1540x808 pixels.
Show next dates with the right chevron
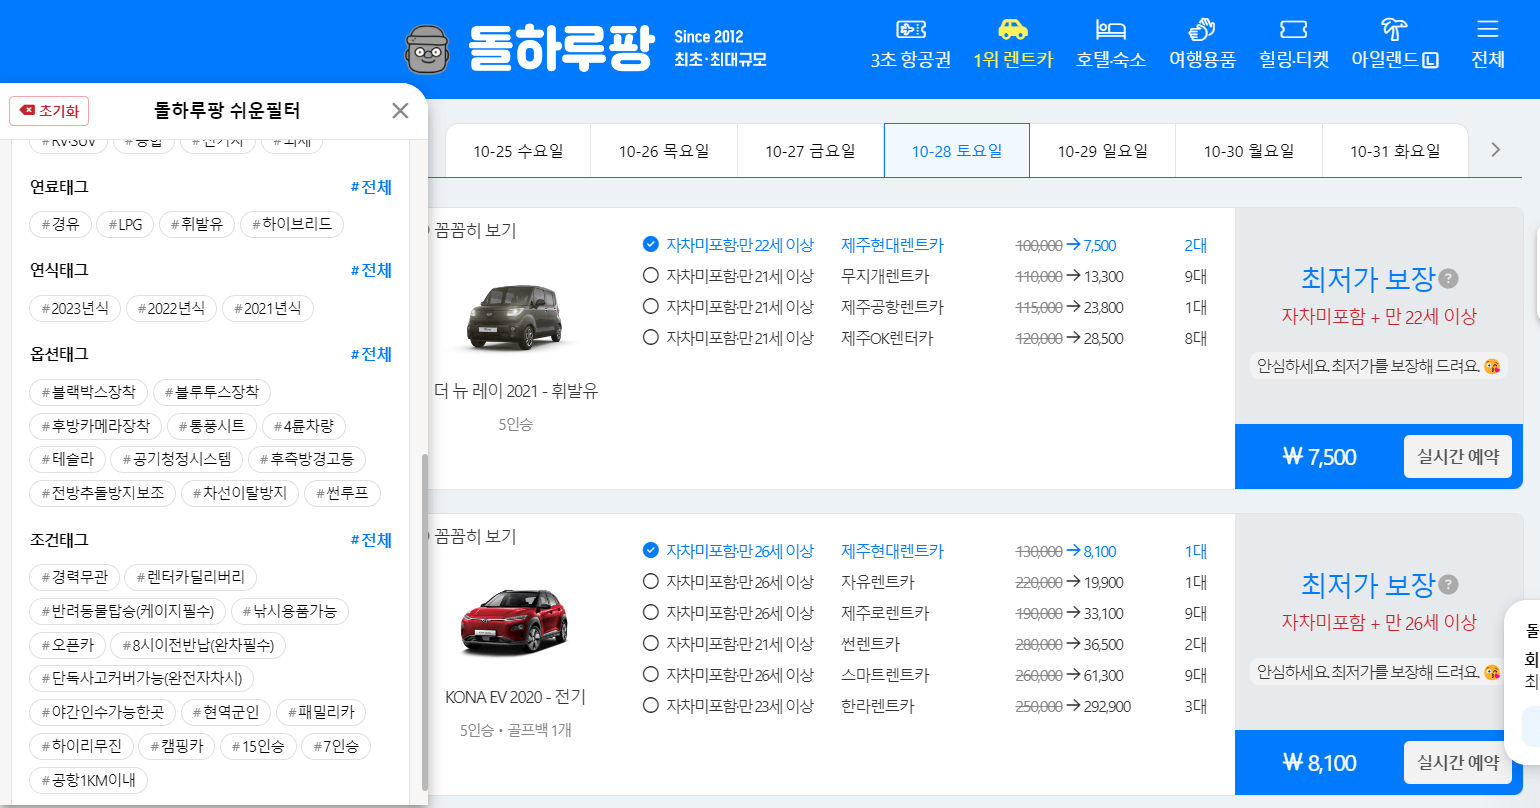[x=1496, y=150]
